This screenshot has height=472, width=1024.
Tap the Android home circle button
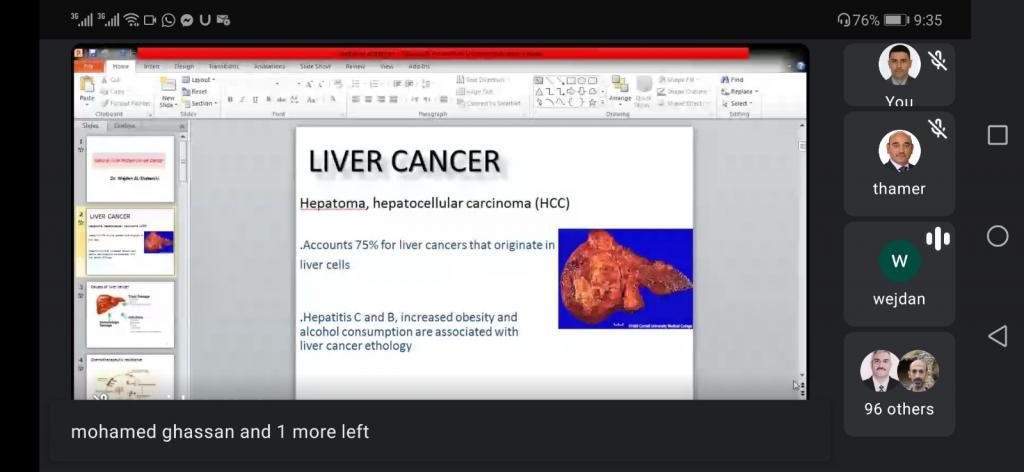[997, 236]
